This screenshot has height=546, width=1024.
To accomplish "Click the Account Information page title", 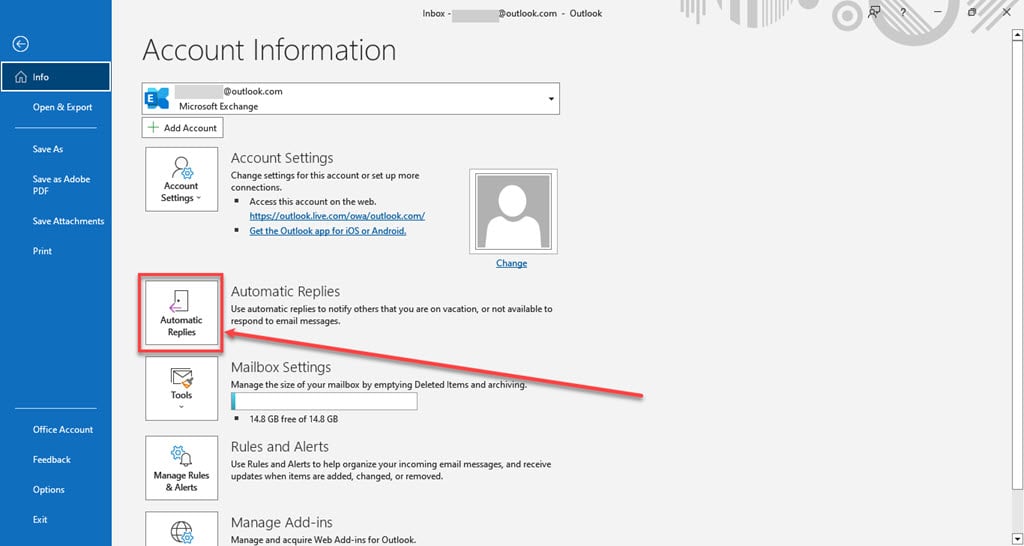I will coord(269,50).
